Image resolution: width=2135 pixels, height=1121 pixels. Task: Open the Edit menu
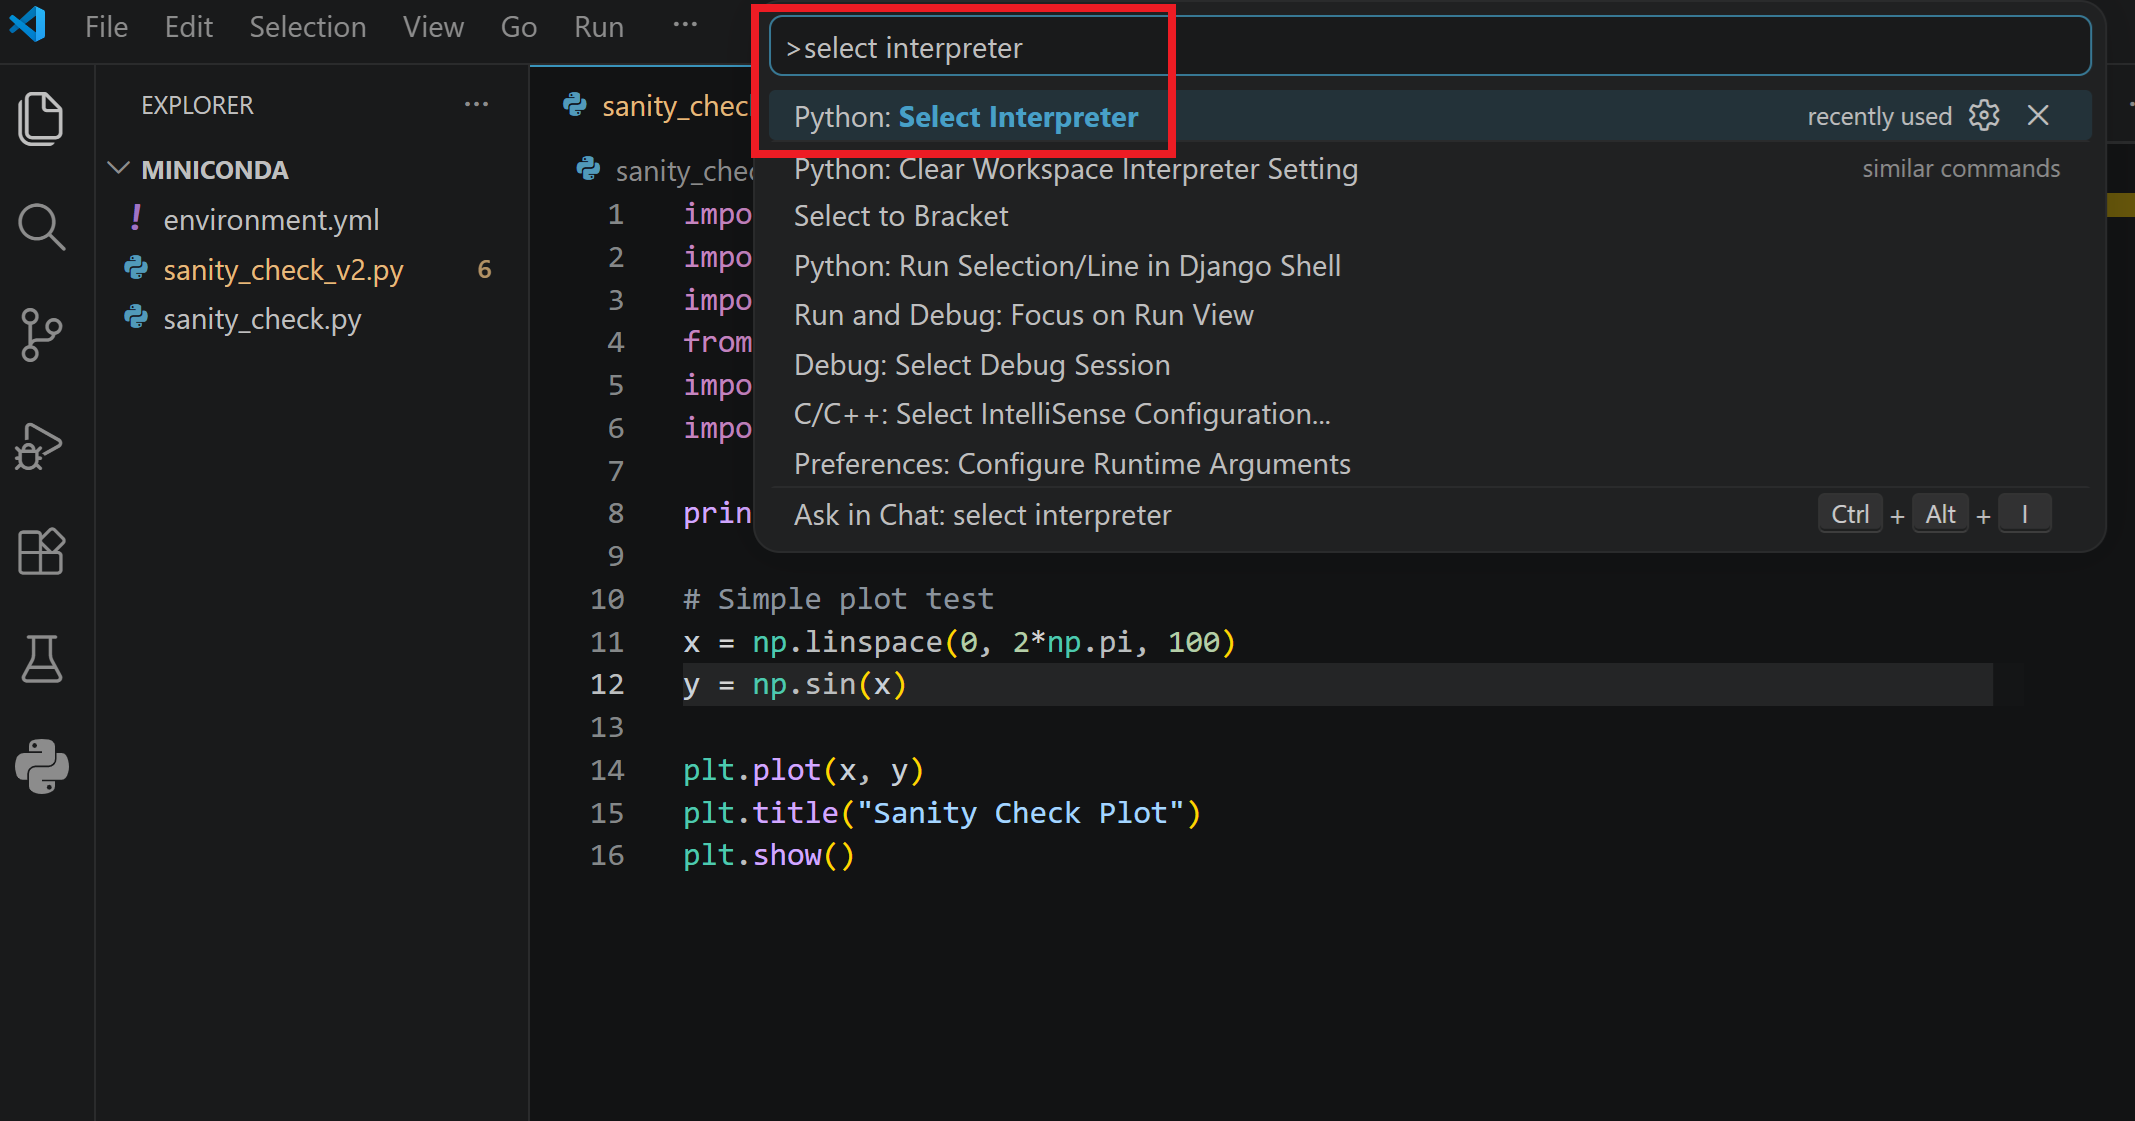188,27
